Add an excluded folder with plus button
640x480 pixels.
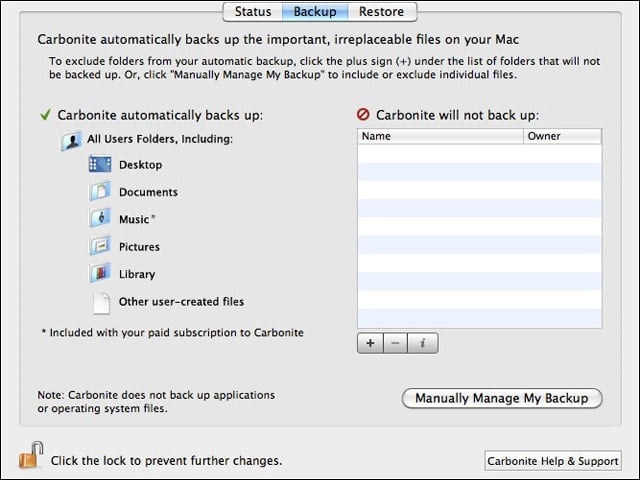(x=370, y=343)
